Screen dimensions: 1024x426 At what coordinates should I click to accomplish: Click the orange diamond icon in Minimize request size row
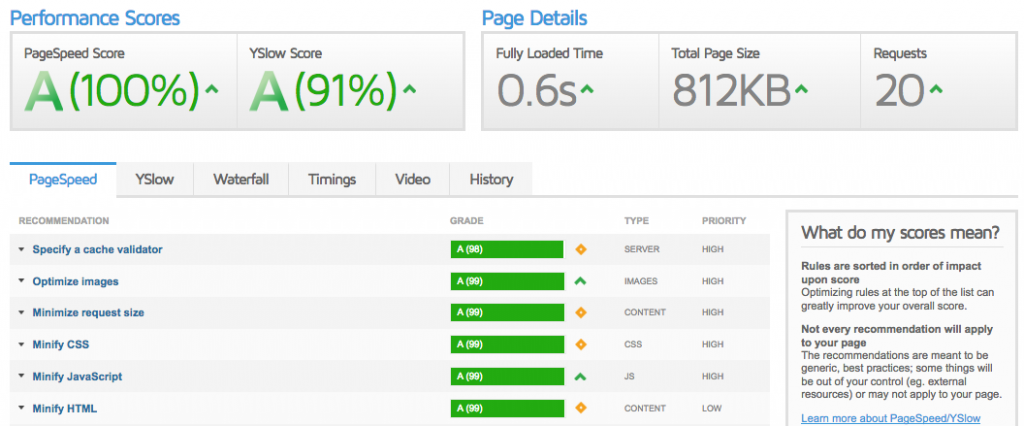point(580,313)
